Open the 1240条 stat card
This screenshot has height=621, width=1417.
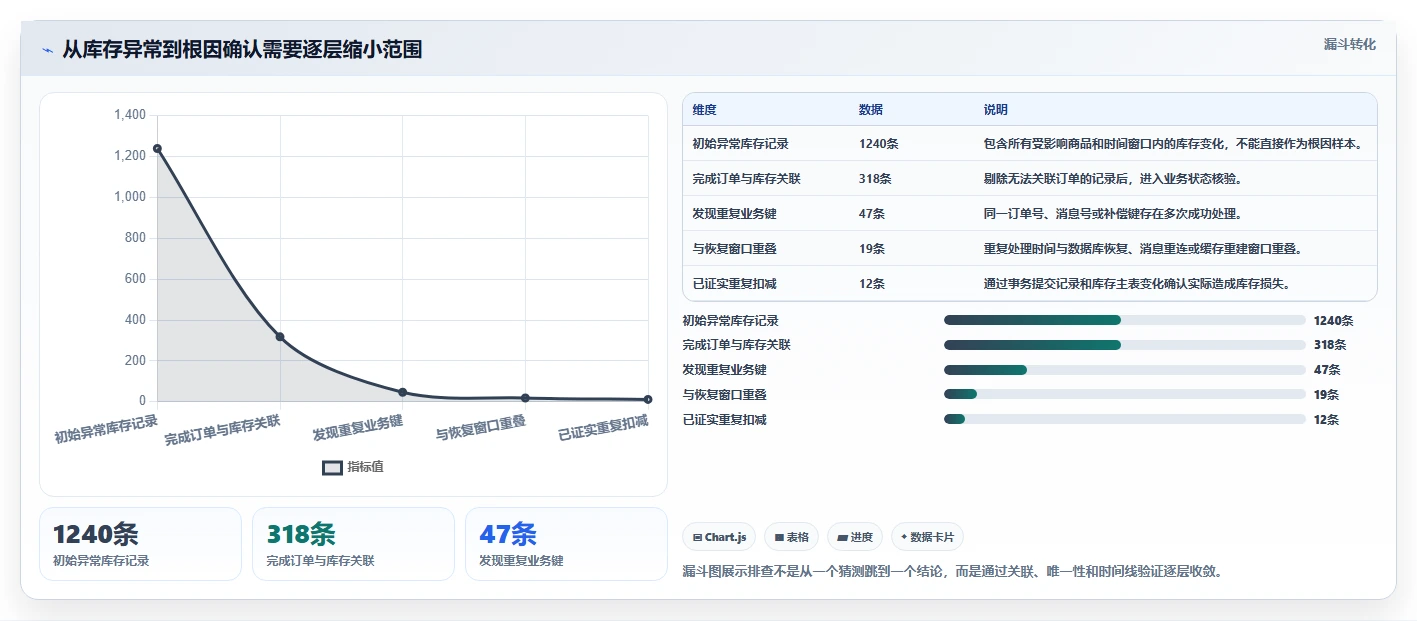click(141, 544)
